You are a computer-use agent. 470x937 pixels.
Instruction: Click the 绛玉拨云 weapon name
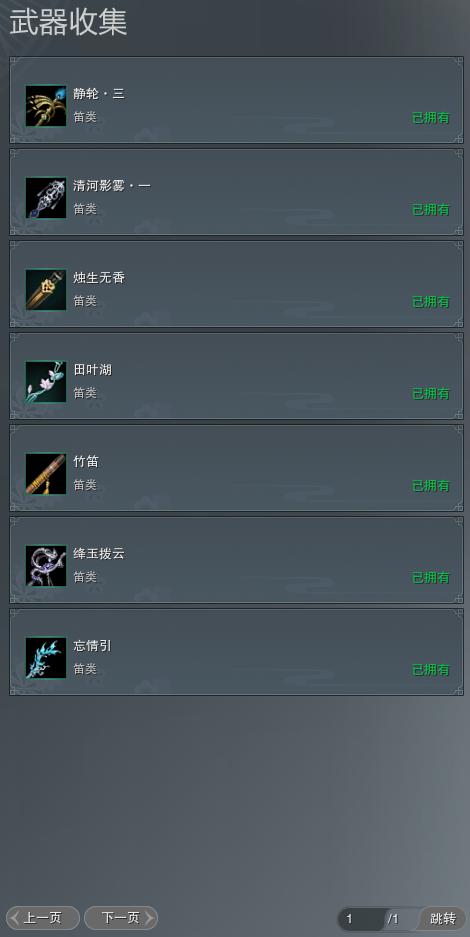(x=99, y=554)
